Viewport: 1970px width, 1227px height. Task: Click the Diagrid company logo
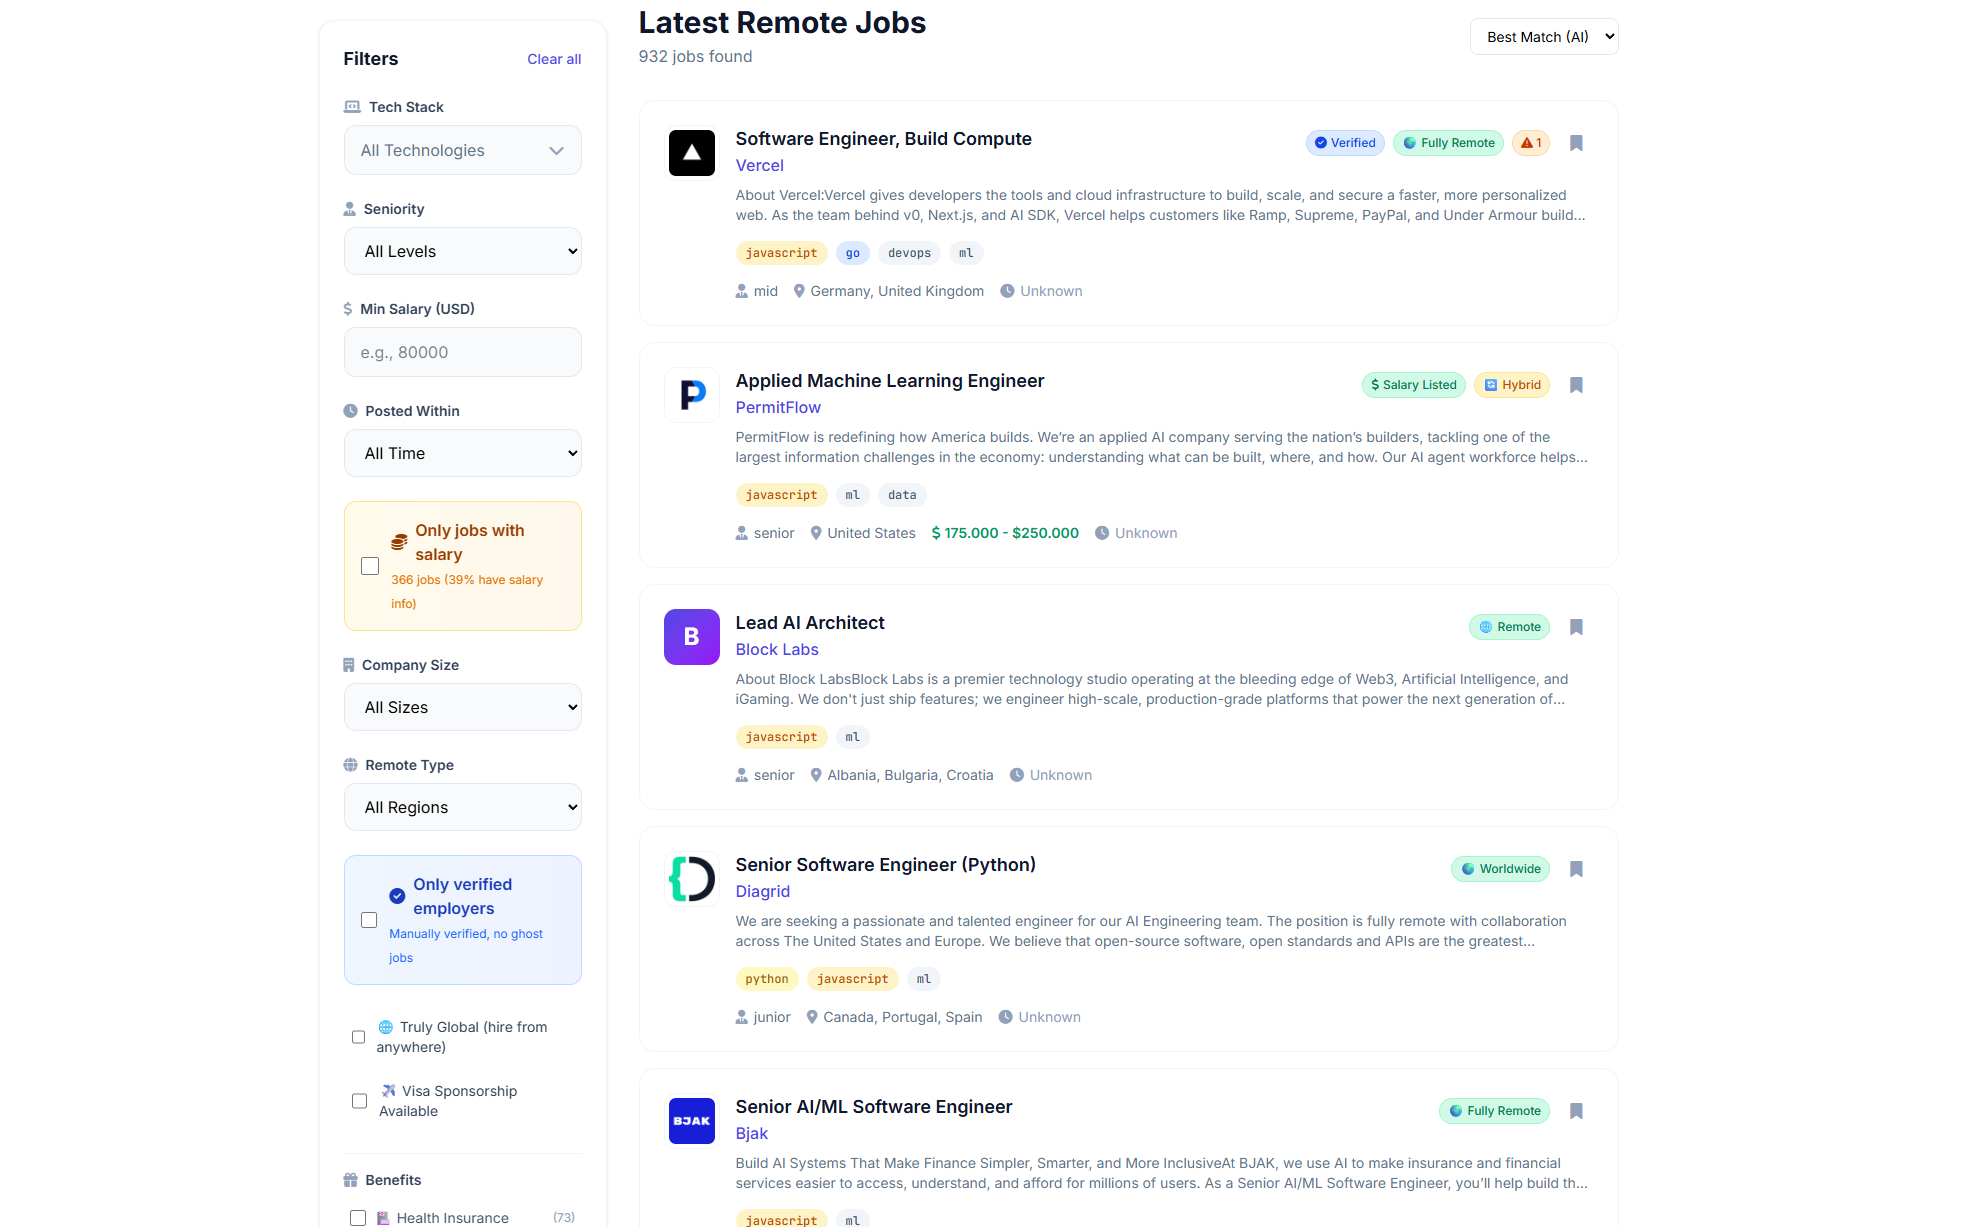691,878
